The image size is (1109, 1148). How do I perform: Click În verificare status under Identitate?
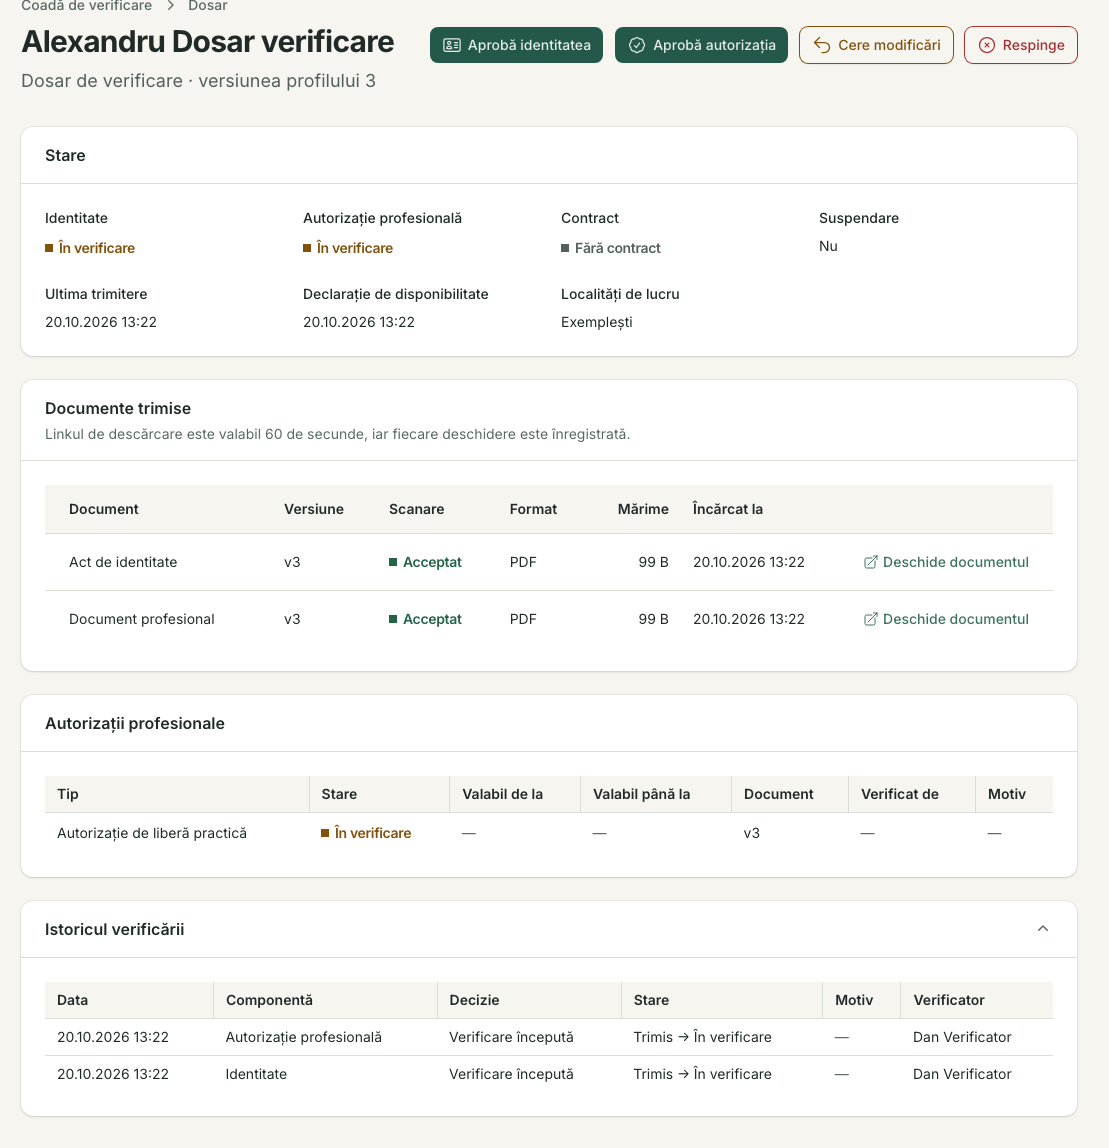coord(90,248)
